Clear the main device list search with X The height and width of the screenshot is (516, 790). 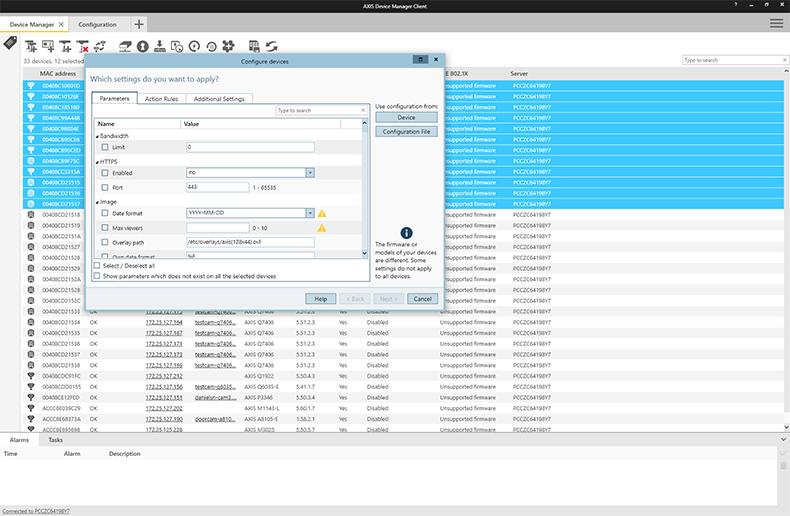click(x=784, y=60)
